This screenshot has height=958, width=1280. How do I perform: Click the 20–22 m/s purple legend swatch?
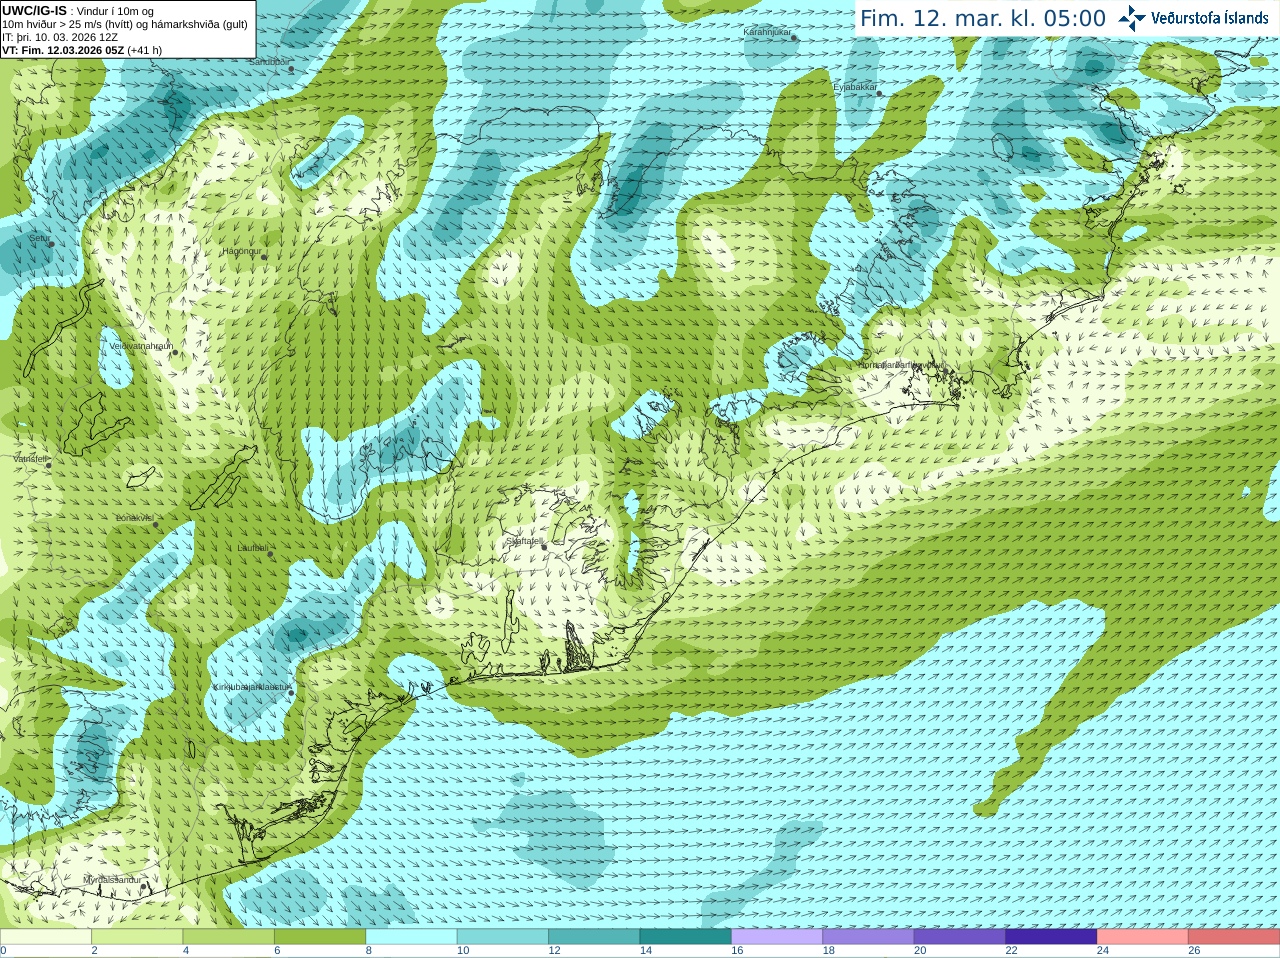[960, 937]
